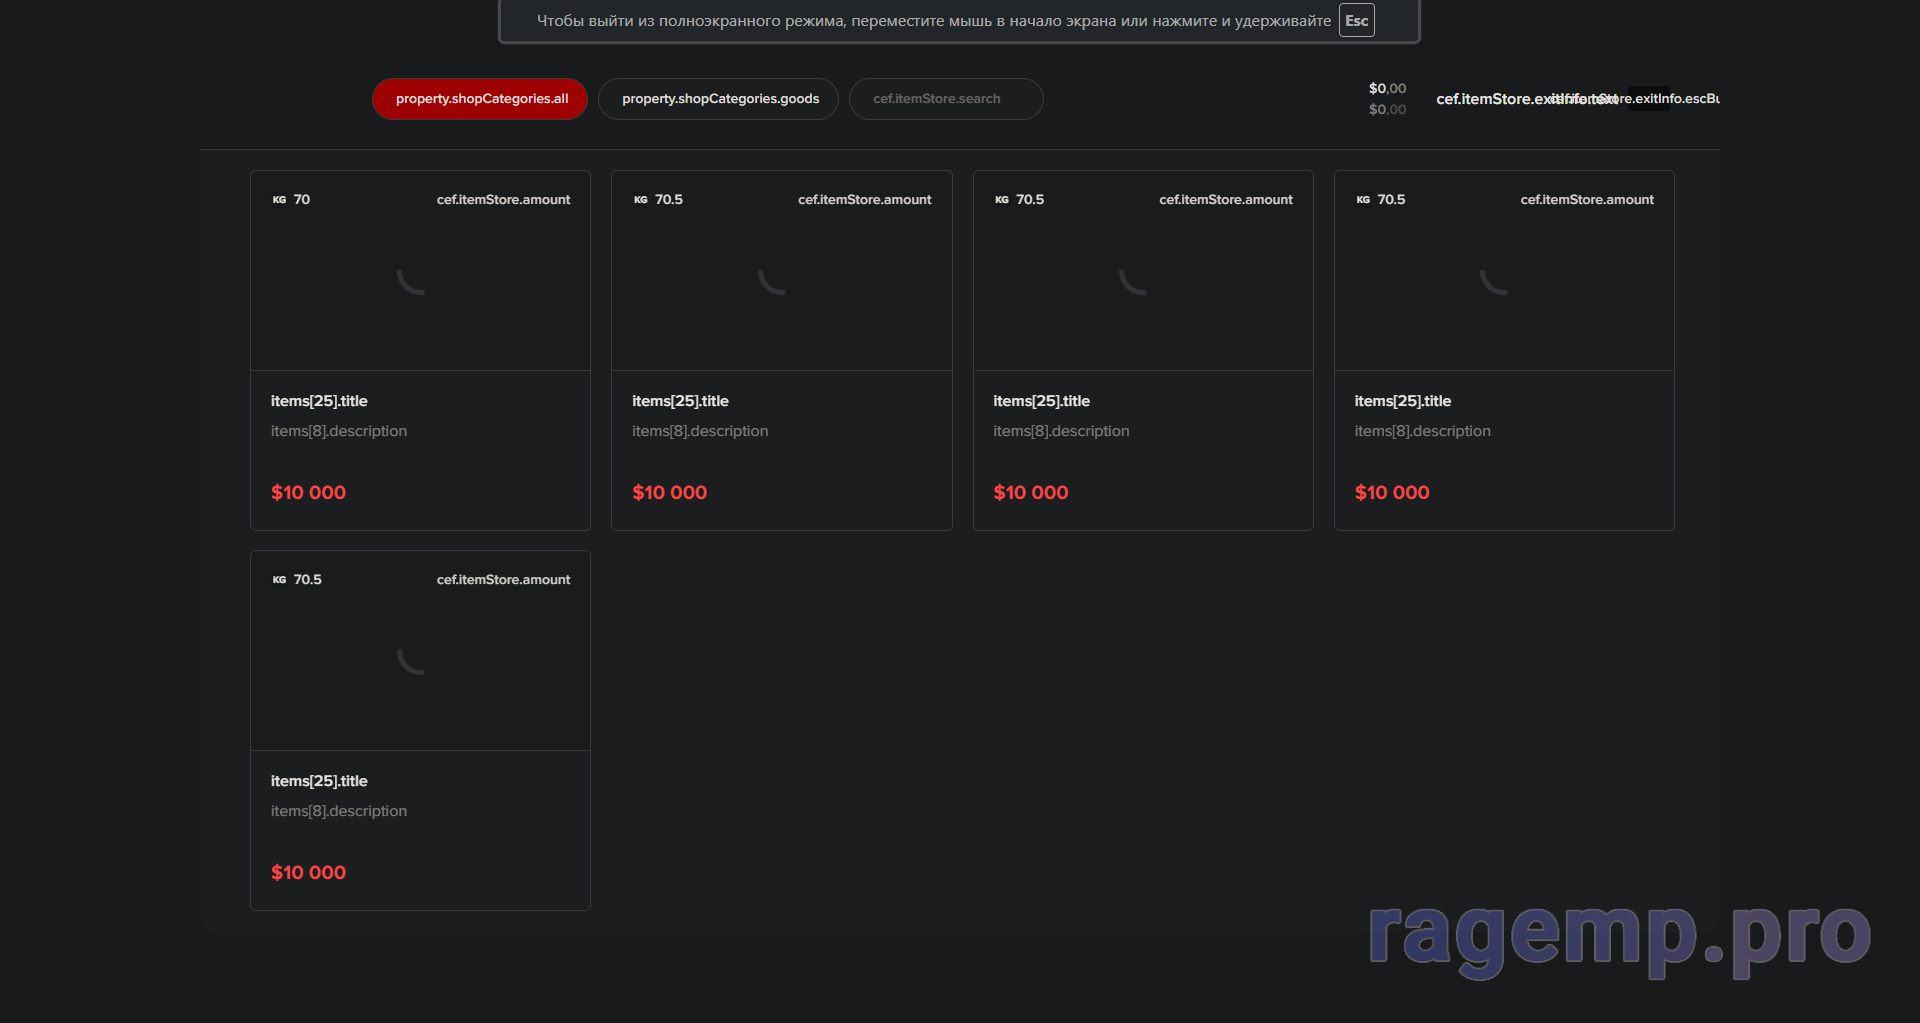Click the upper white $0,00 balance
Screen dimensions: 1920x1023
pos(1387,88)
